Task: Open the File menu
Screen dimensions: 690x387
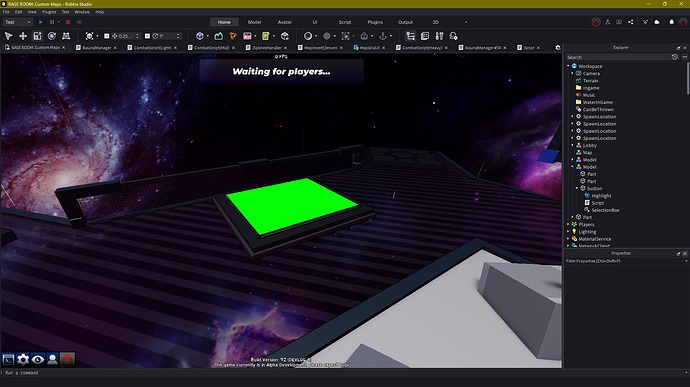Action: [x=6, y=12]
